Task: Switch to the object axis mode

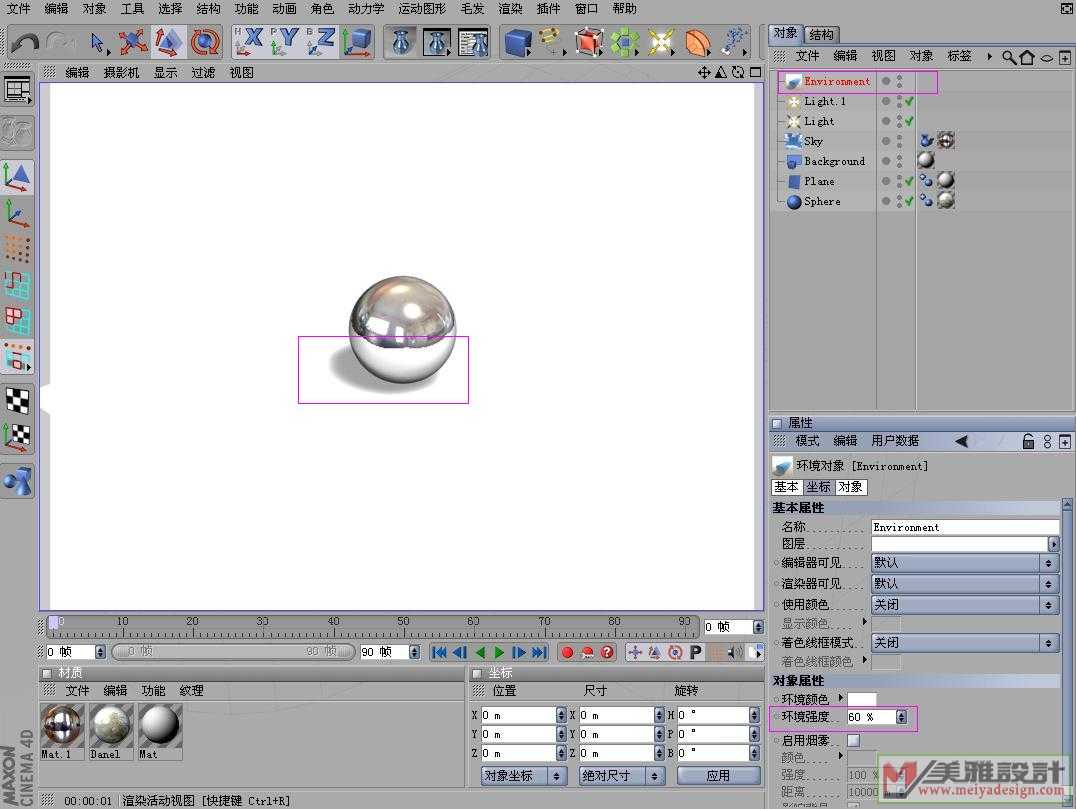Action: (x=17, y=213)
